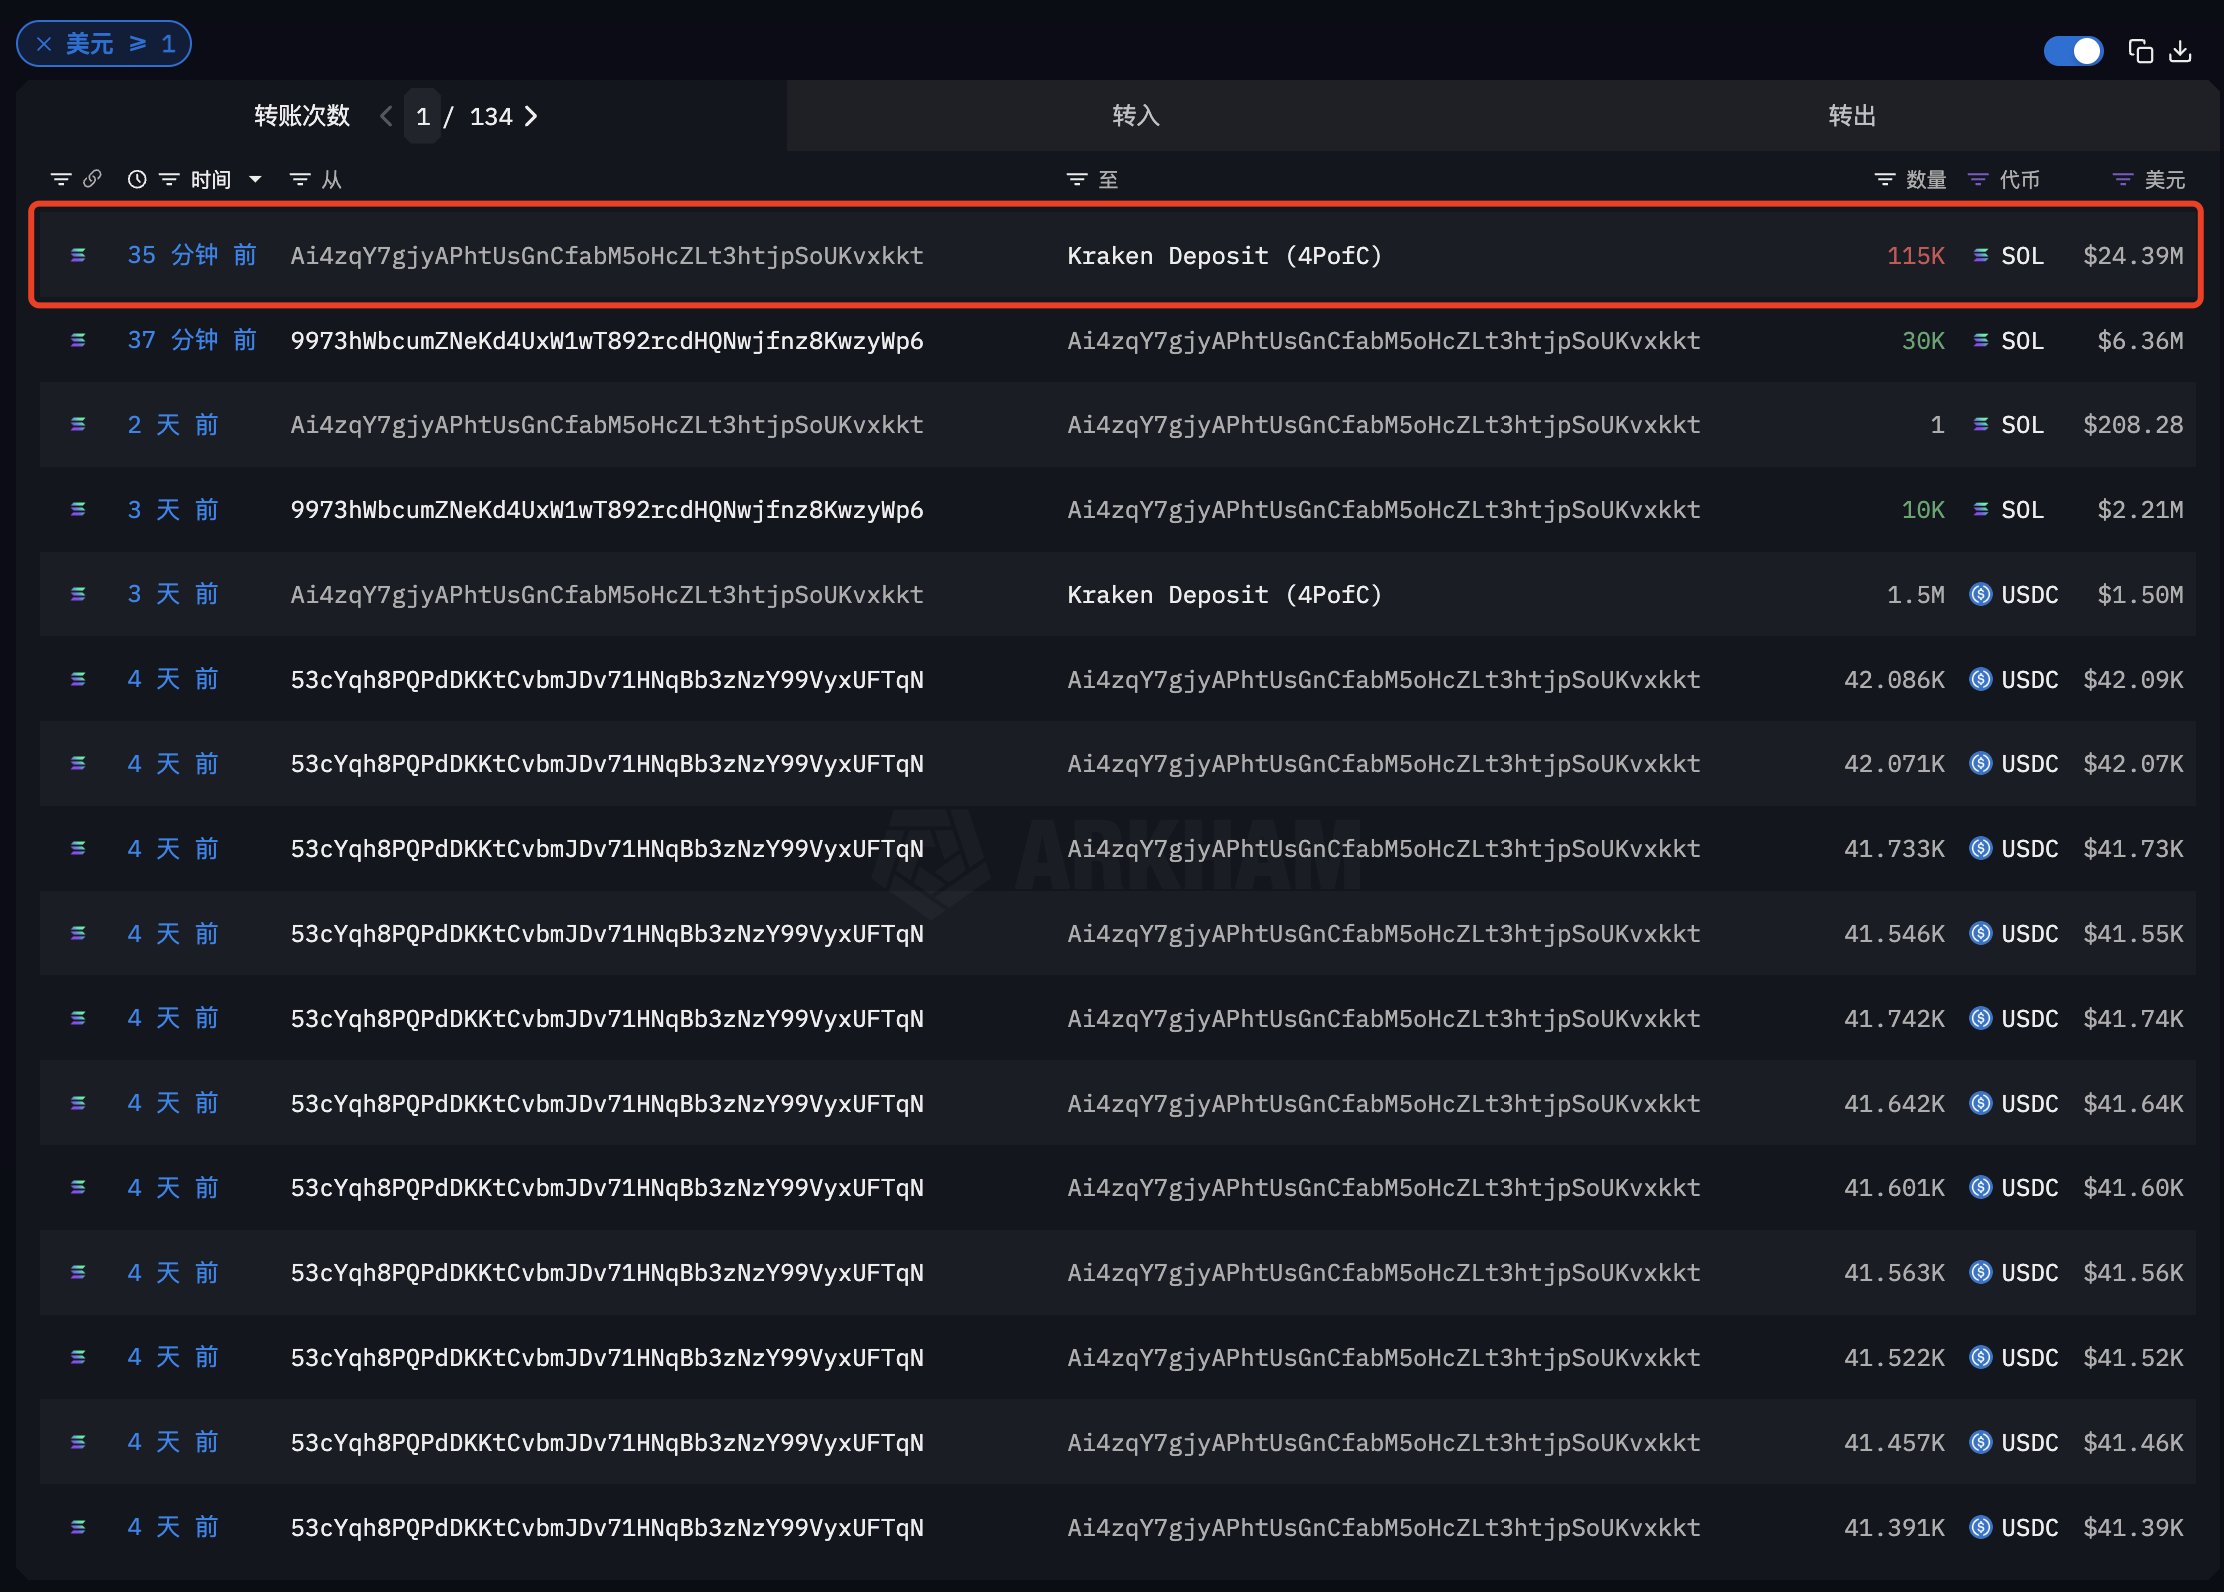This screenshot has width=2224, height=1592.
Task: Click the $2.21M value cell
Action: tap(2140, 510)
